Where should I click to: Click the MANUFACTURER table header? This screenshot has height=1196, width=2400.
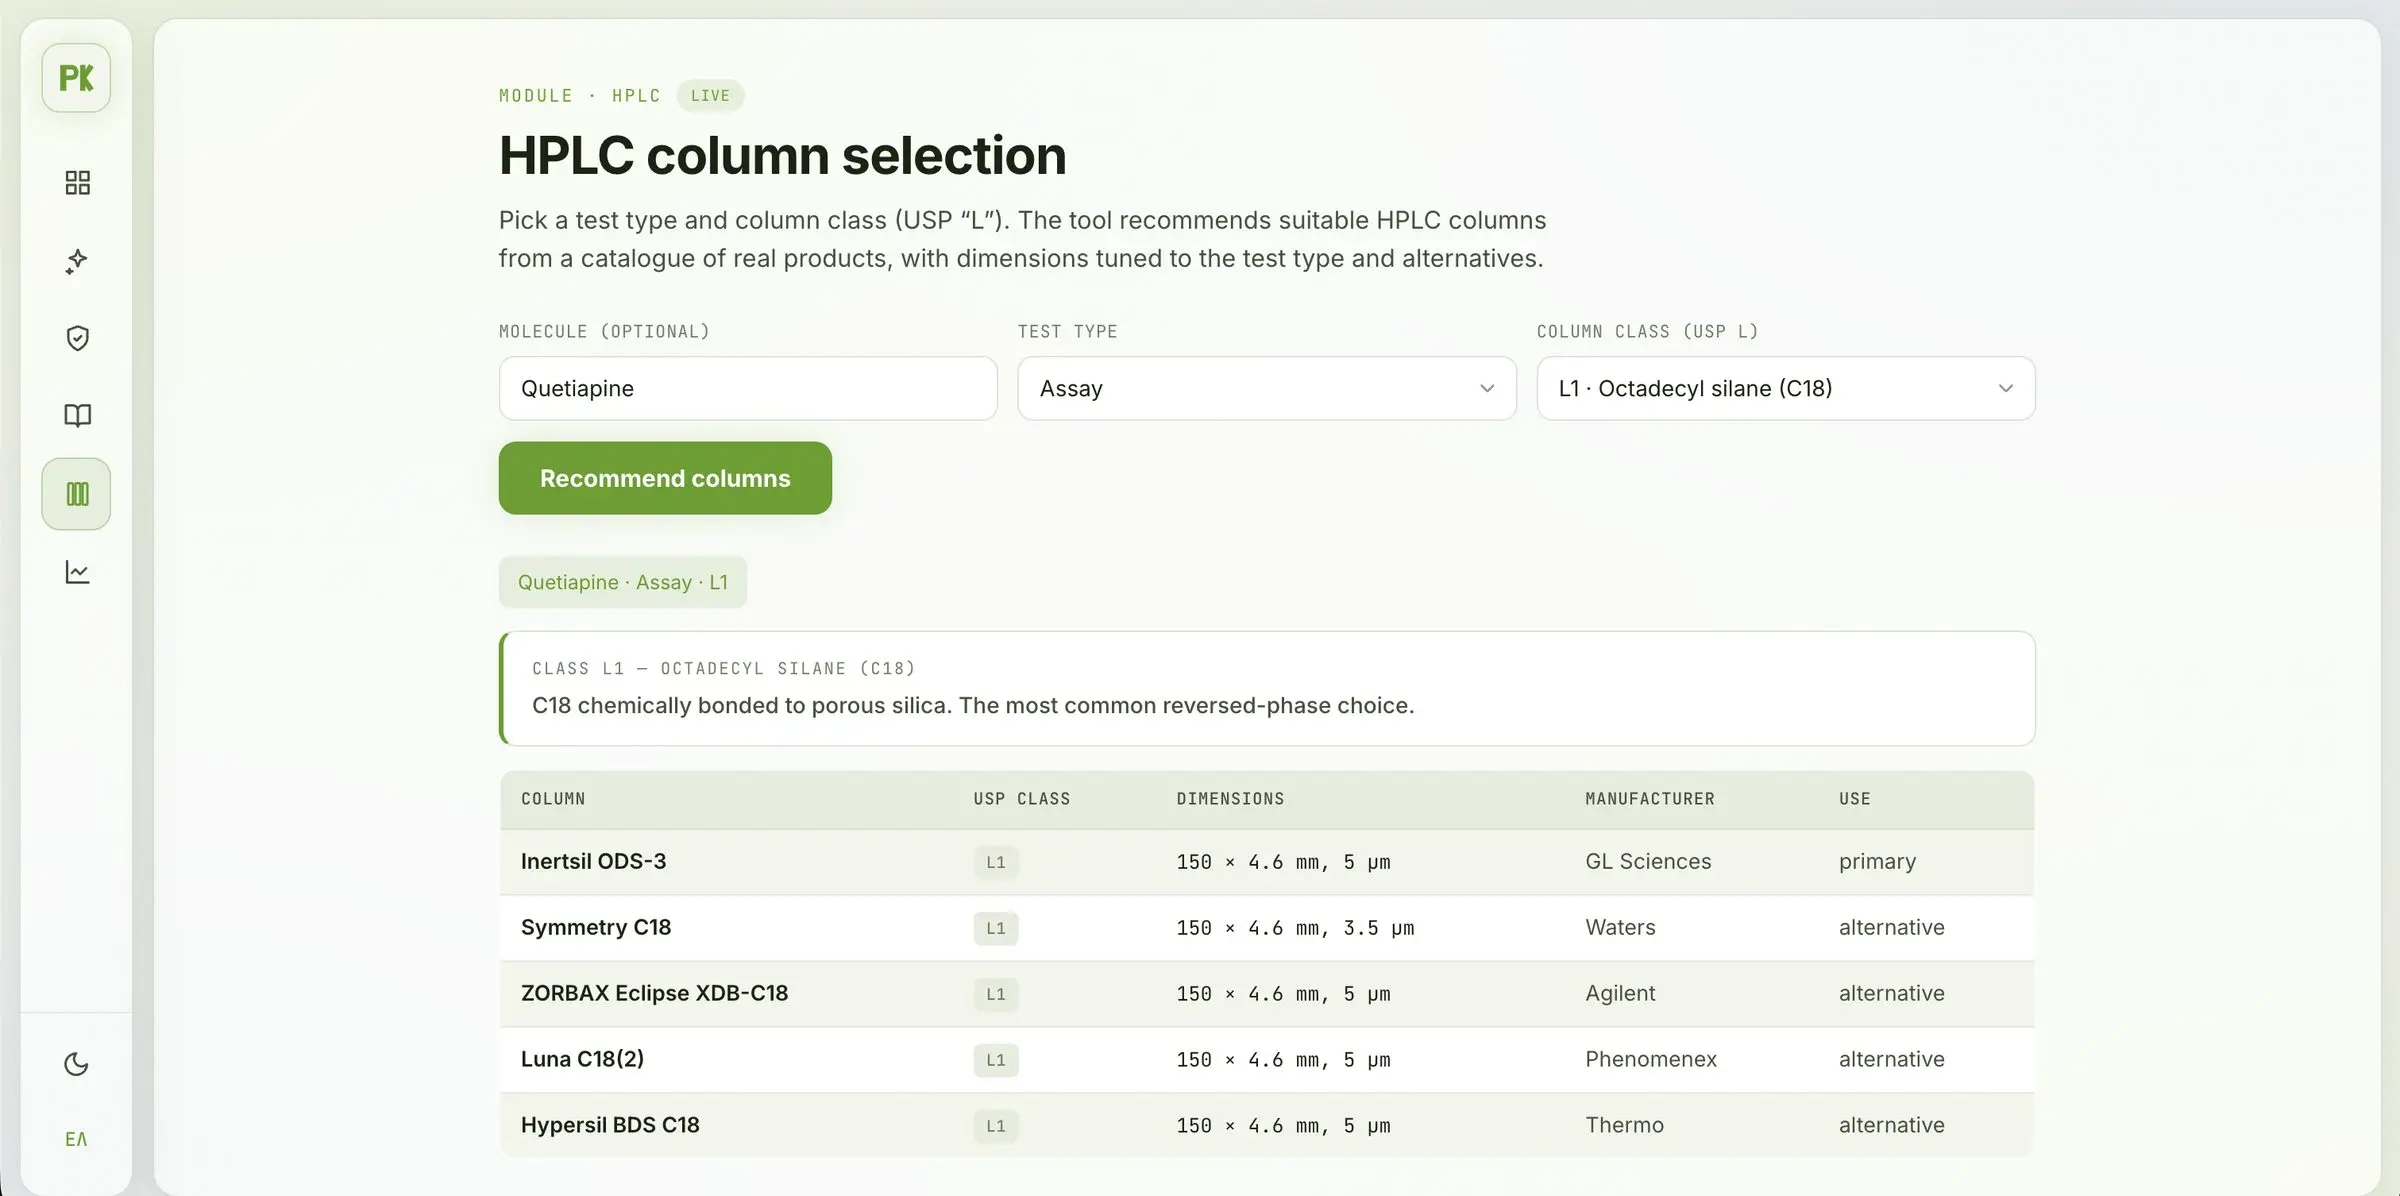[x=1650, y=799]
